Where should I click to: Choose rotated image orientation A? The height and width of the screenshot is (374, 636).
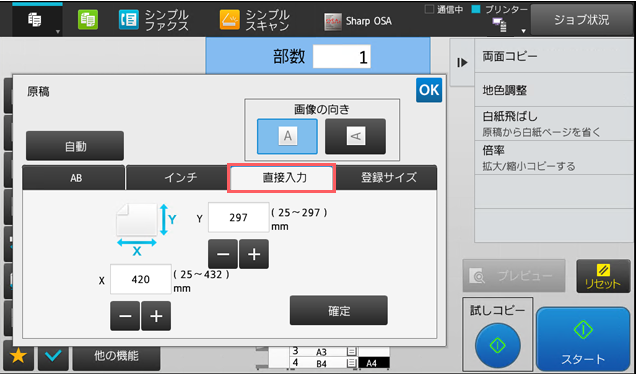click(x=355, y=136)
